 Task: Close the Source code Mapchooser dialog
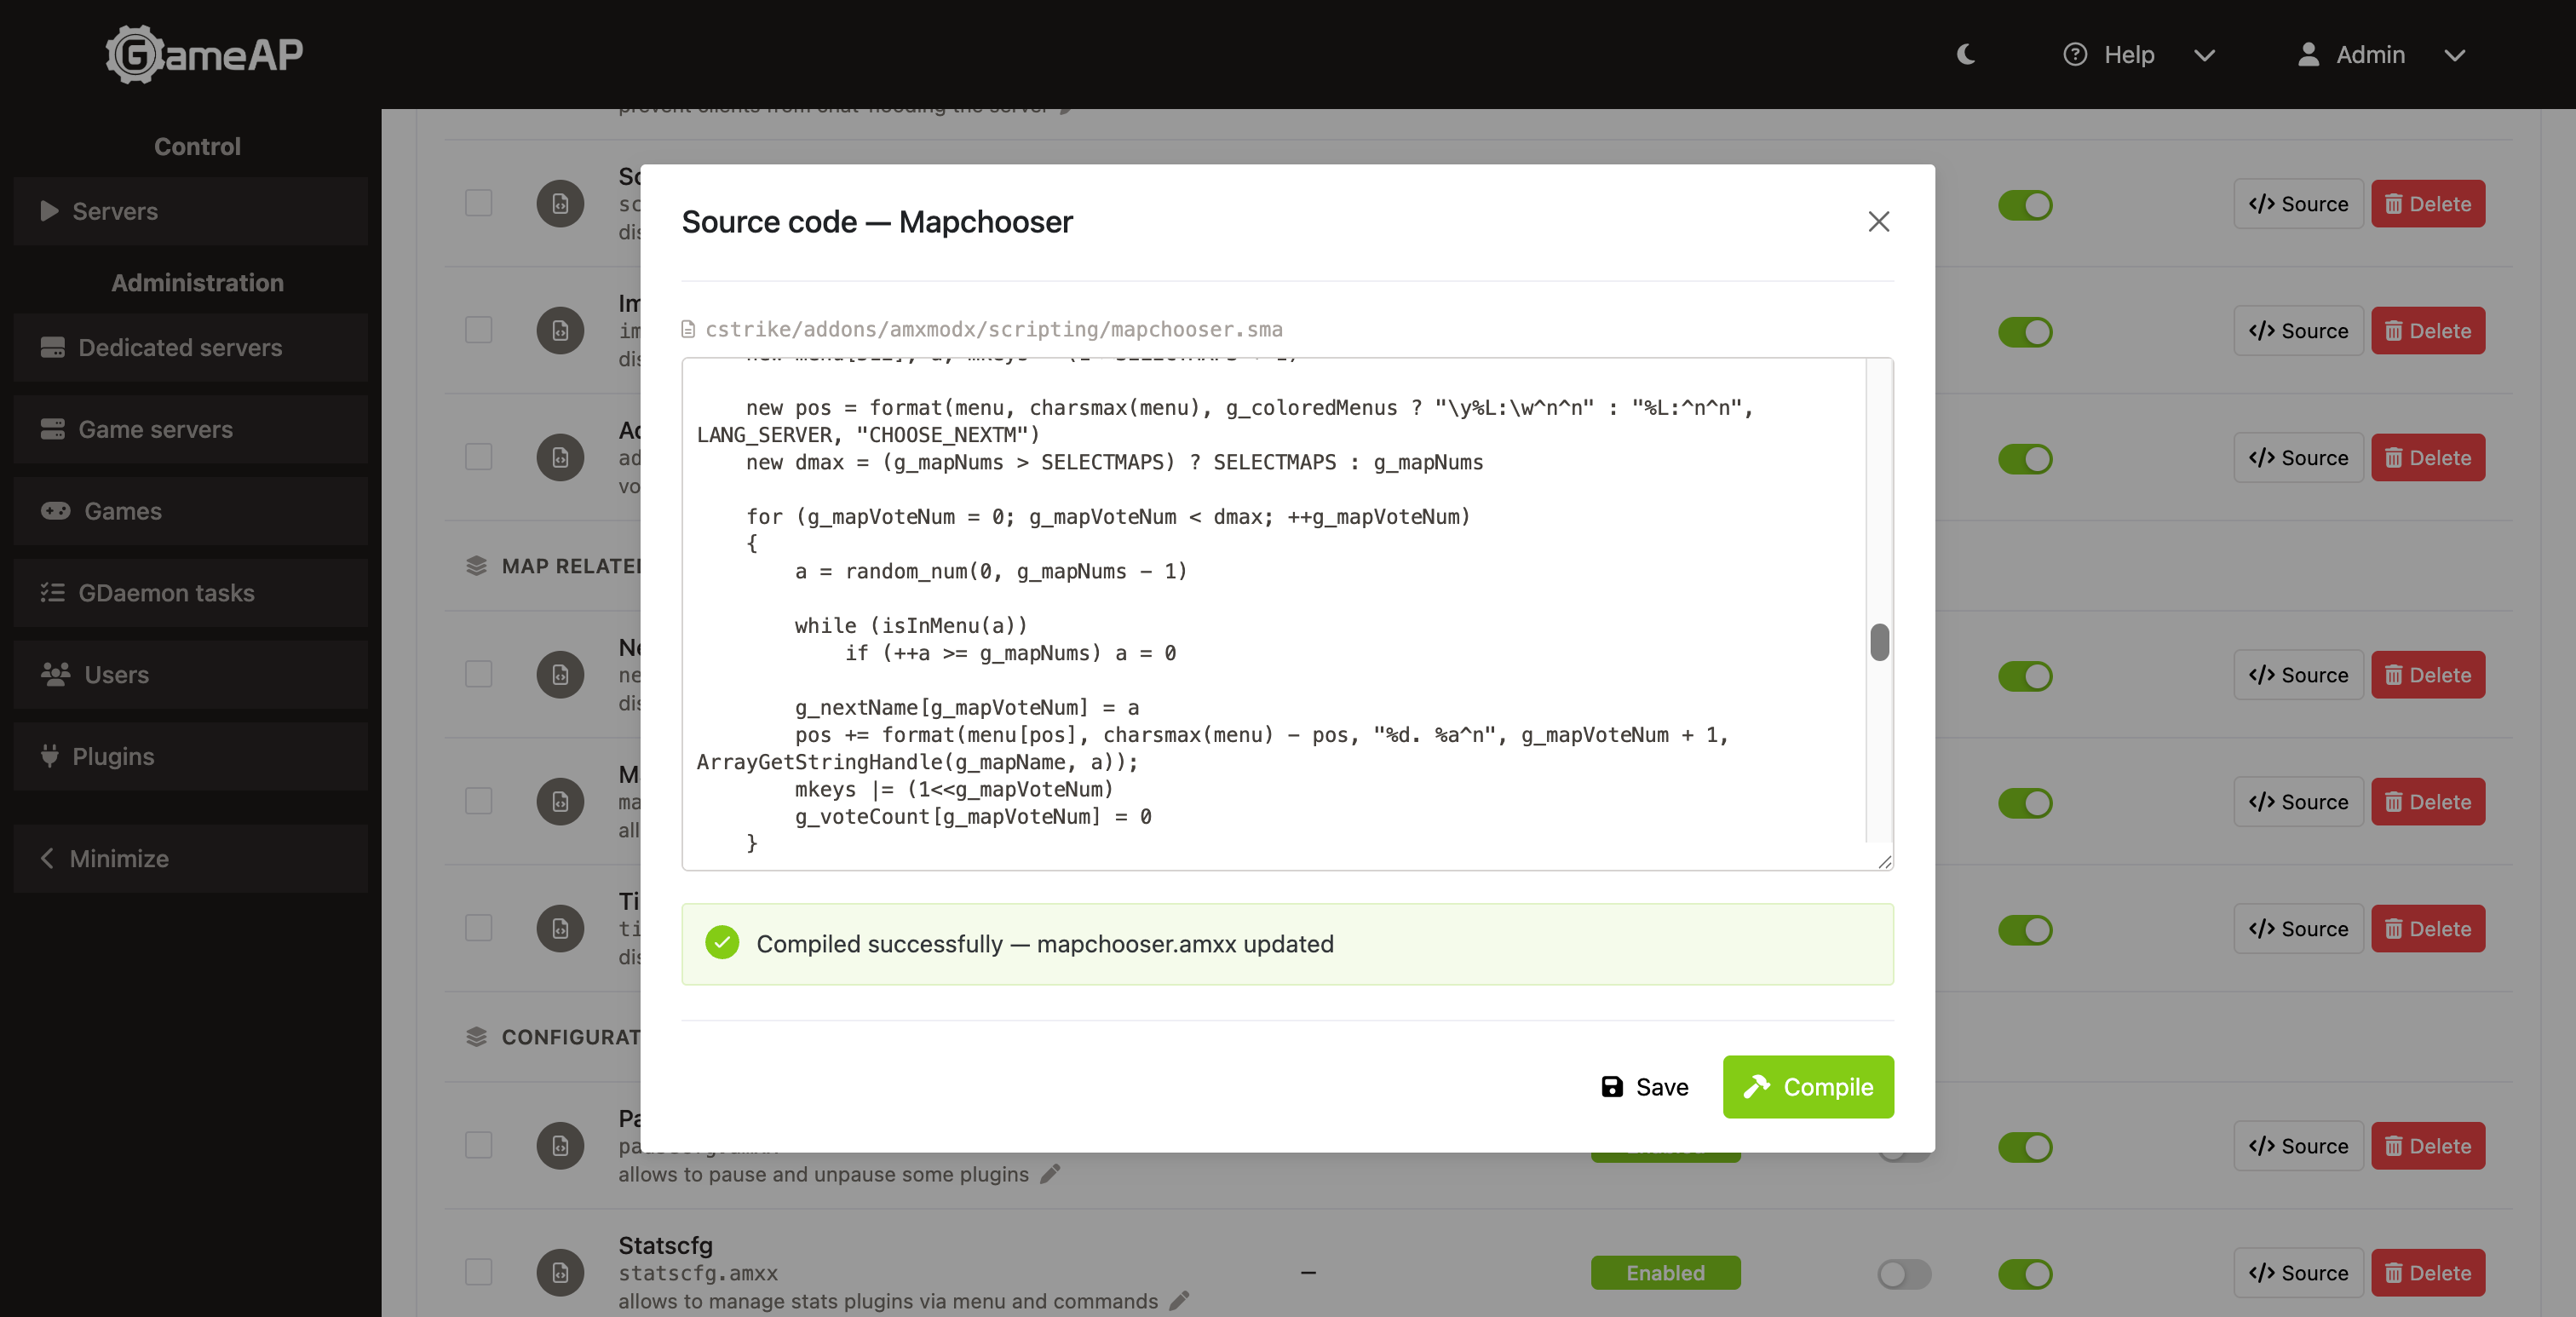tap(1878, 221)
